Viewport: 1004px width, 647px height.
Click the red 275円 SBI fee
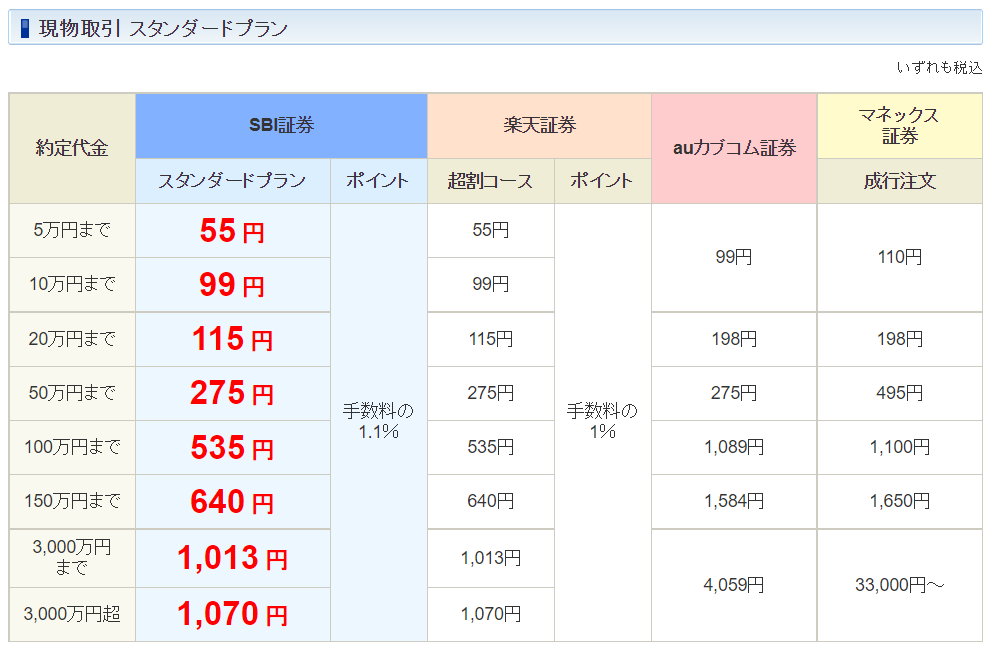(x=232, y=393)
